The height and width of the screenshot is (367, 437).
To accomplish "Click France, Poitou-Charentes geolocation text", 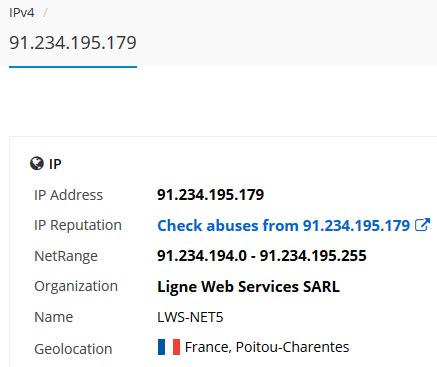I will coord(267,347).
